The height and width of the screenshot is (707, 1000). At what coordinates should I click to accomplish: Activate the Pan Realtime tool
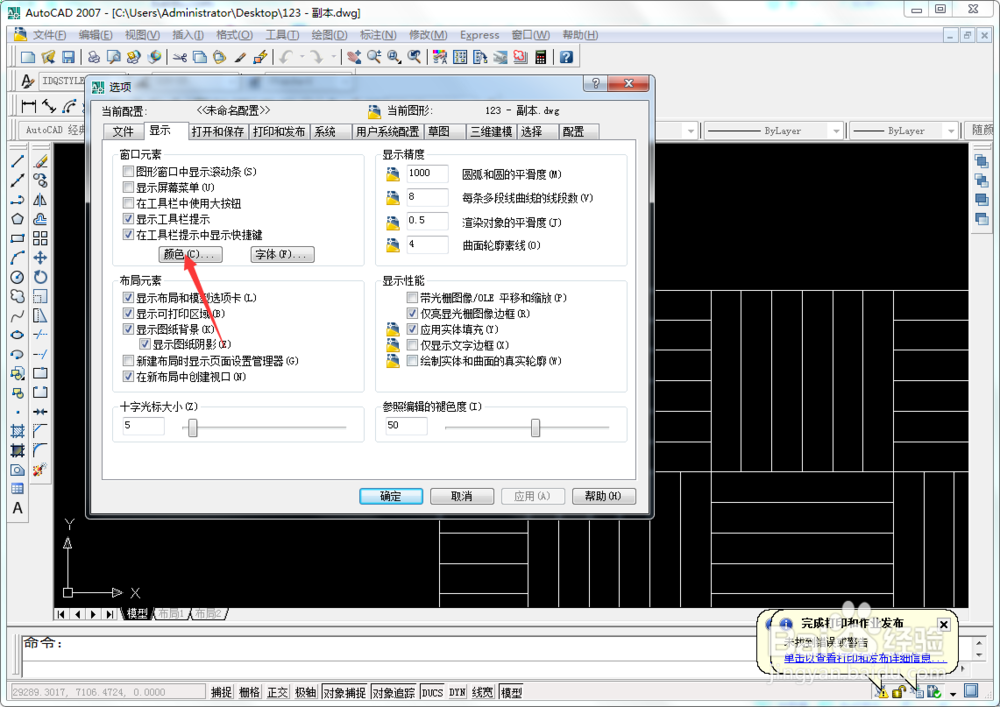pyautogui.click(x=354, y=57)
